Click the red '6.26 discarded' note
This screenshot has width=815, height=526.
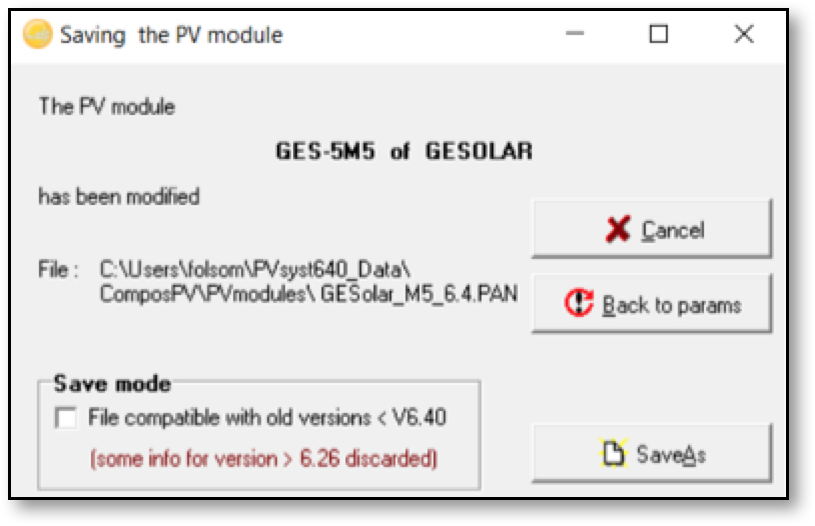pos(264,459)
